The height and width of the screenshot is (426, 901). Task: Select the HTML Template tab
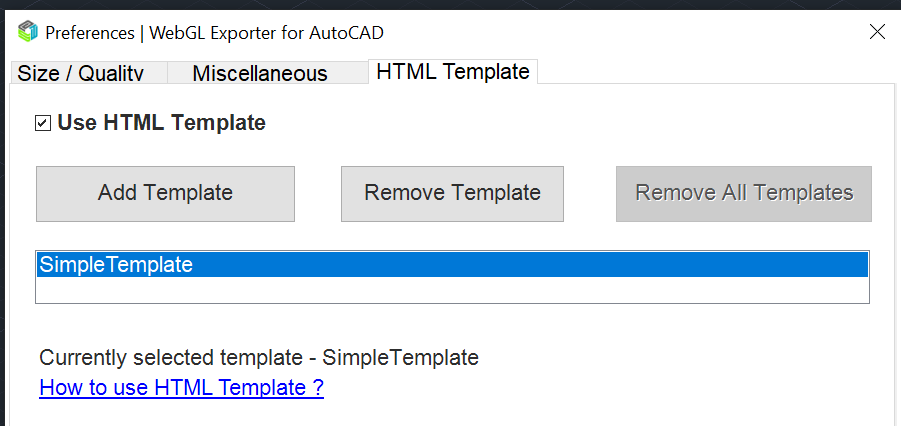click(453, 72)
